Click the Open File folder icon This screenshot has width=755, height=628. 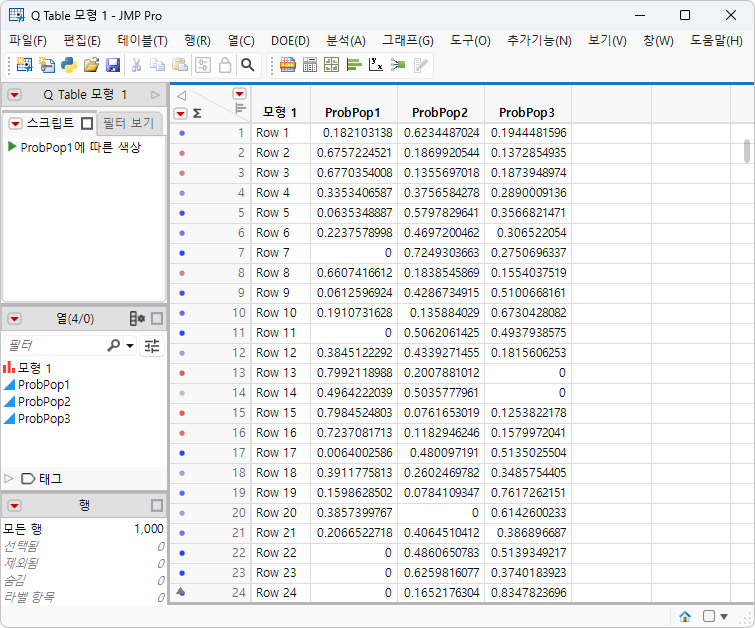91,65
